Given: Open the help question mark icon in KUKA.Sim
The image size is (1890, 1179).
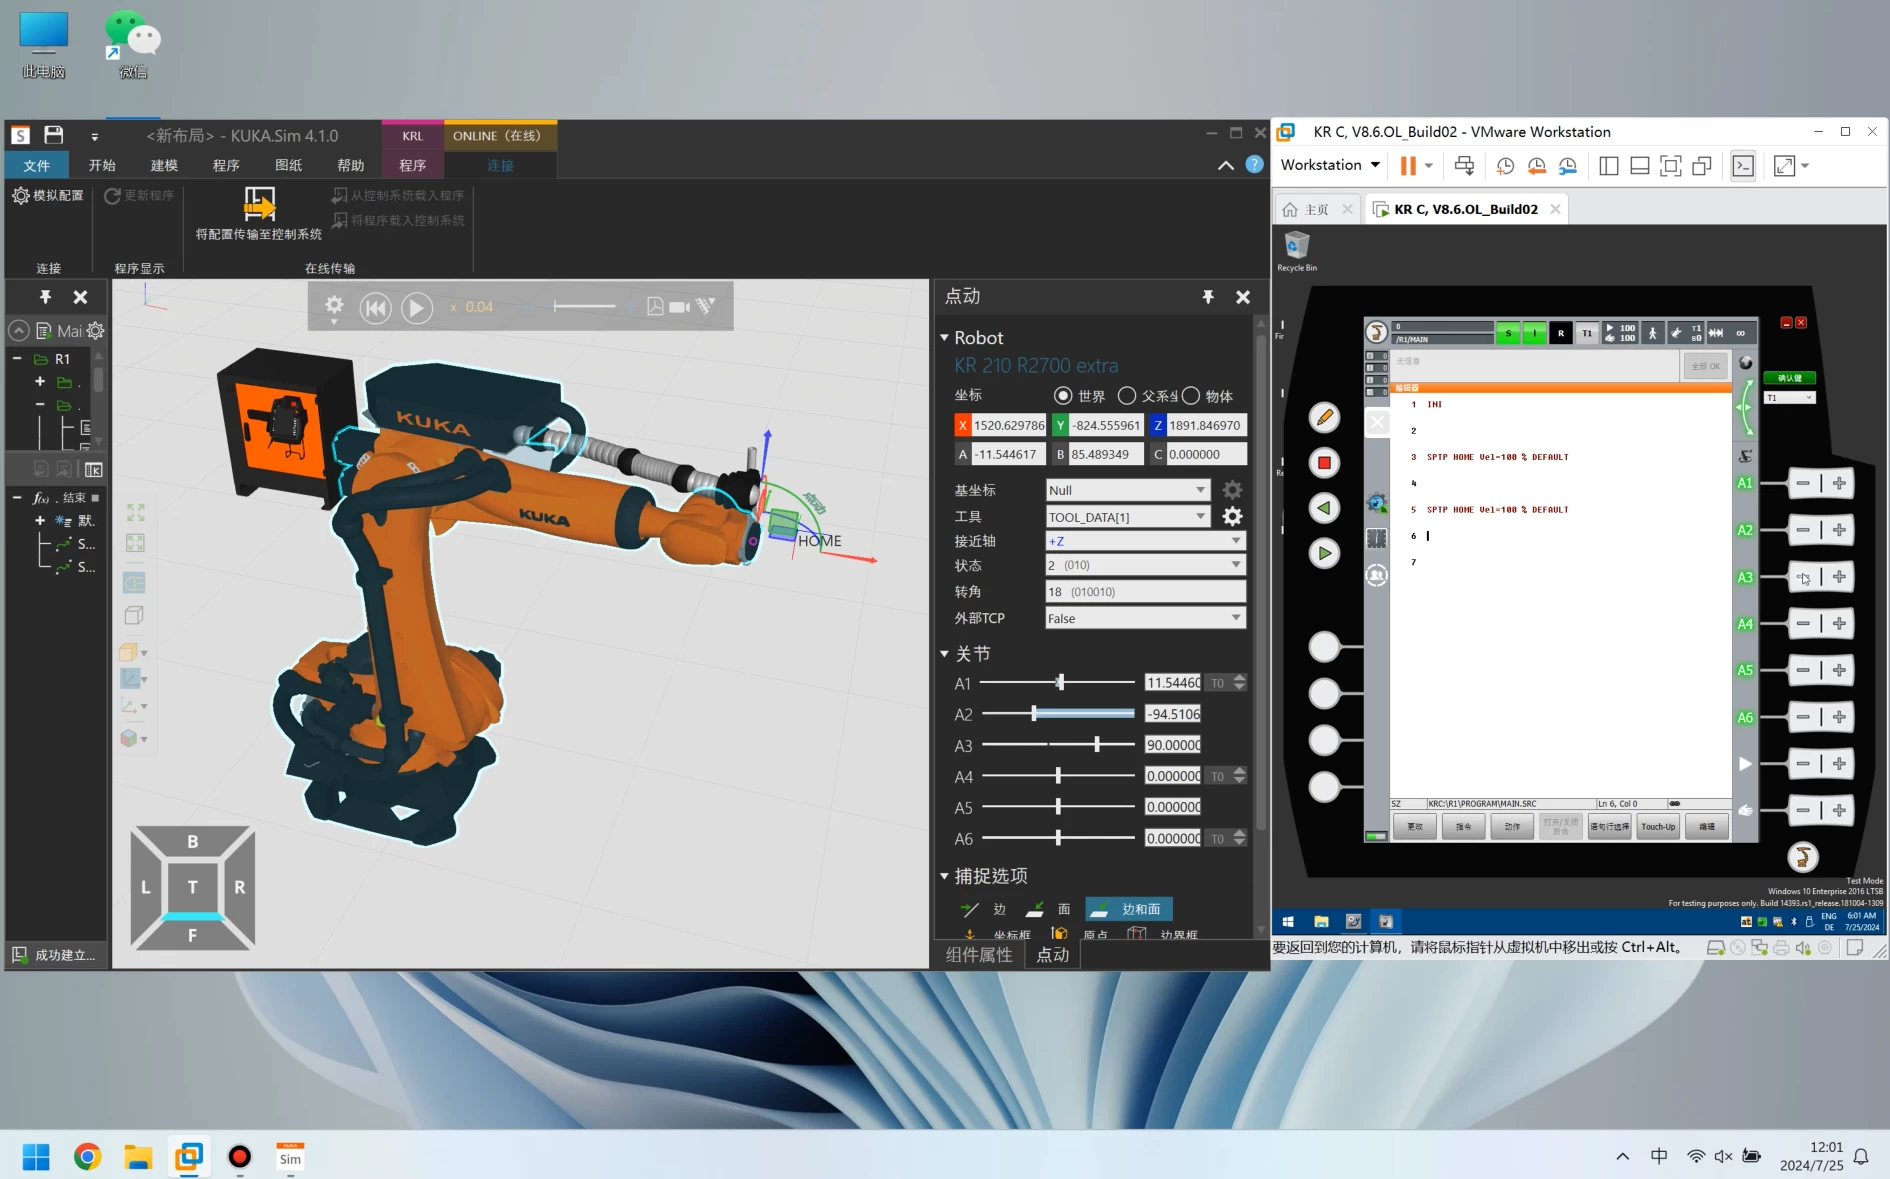Looking at the screenshot, I should [x=1254, y=165].
